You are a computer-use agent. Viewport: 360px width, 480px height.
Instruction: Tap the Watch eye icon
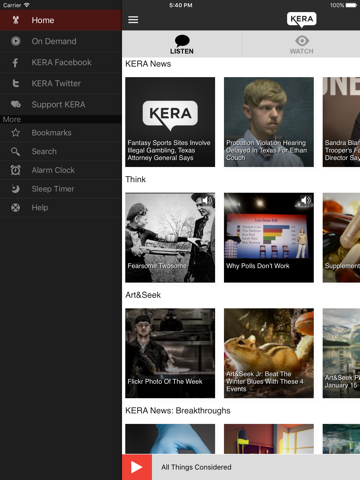point(302,41)
